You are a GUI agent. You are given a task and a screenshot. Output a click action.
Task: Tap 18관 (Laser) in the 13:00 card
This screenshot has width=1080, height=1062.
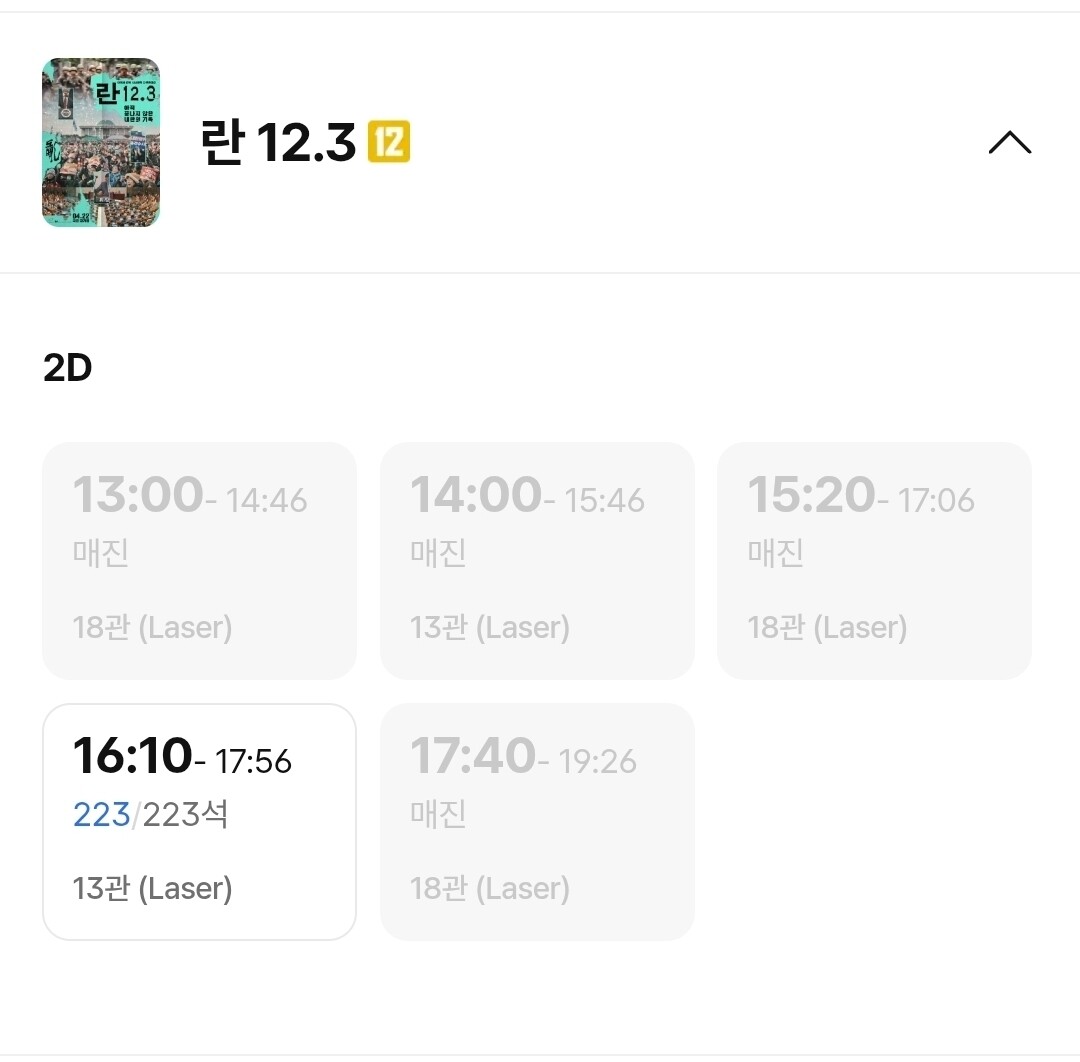(x=153, y=627)
